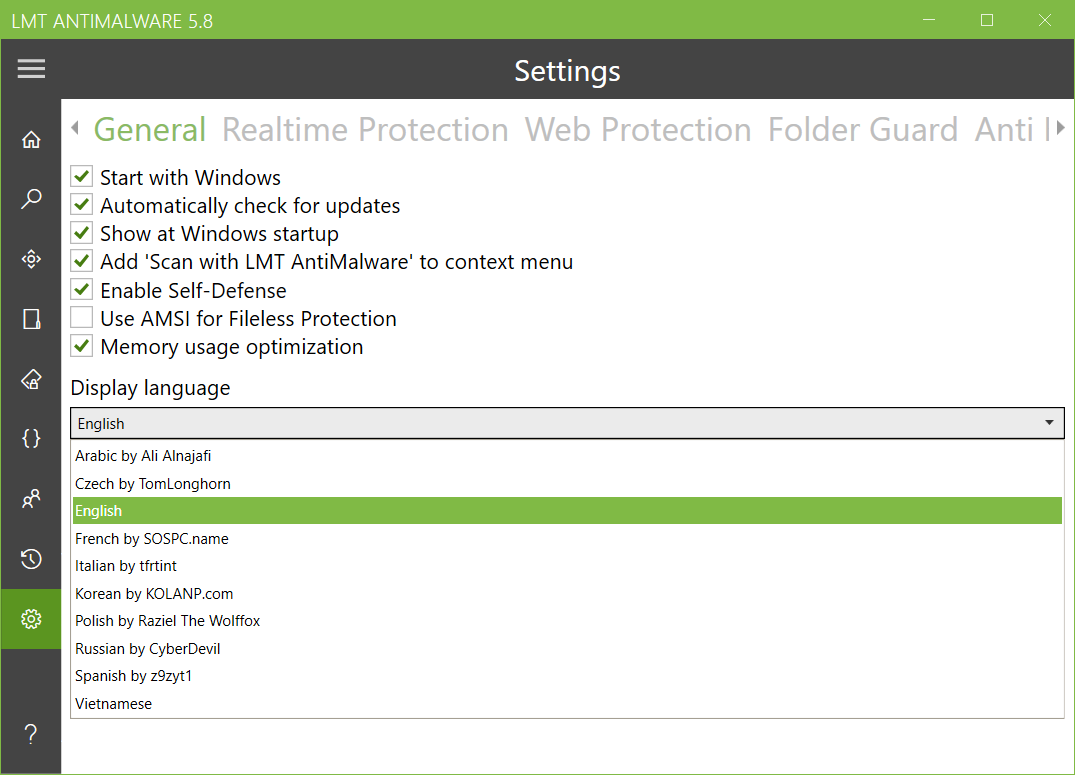This screenshot has width=1075, height=775.
Task: Select French by SOSPC.name language
Action: (x=152, y=539)
